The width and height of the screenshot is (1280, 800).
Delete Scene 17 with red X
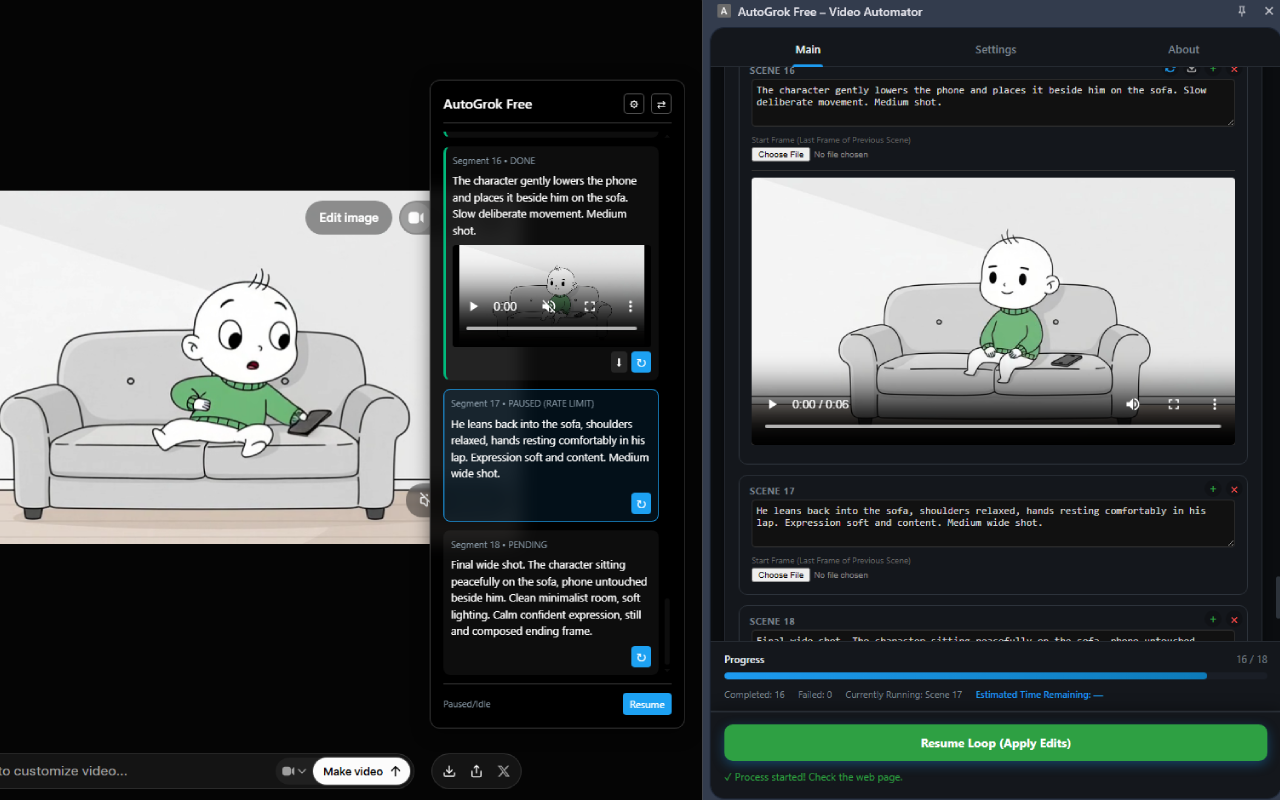1234,489
